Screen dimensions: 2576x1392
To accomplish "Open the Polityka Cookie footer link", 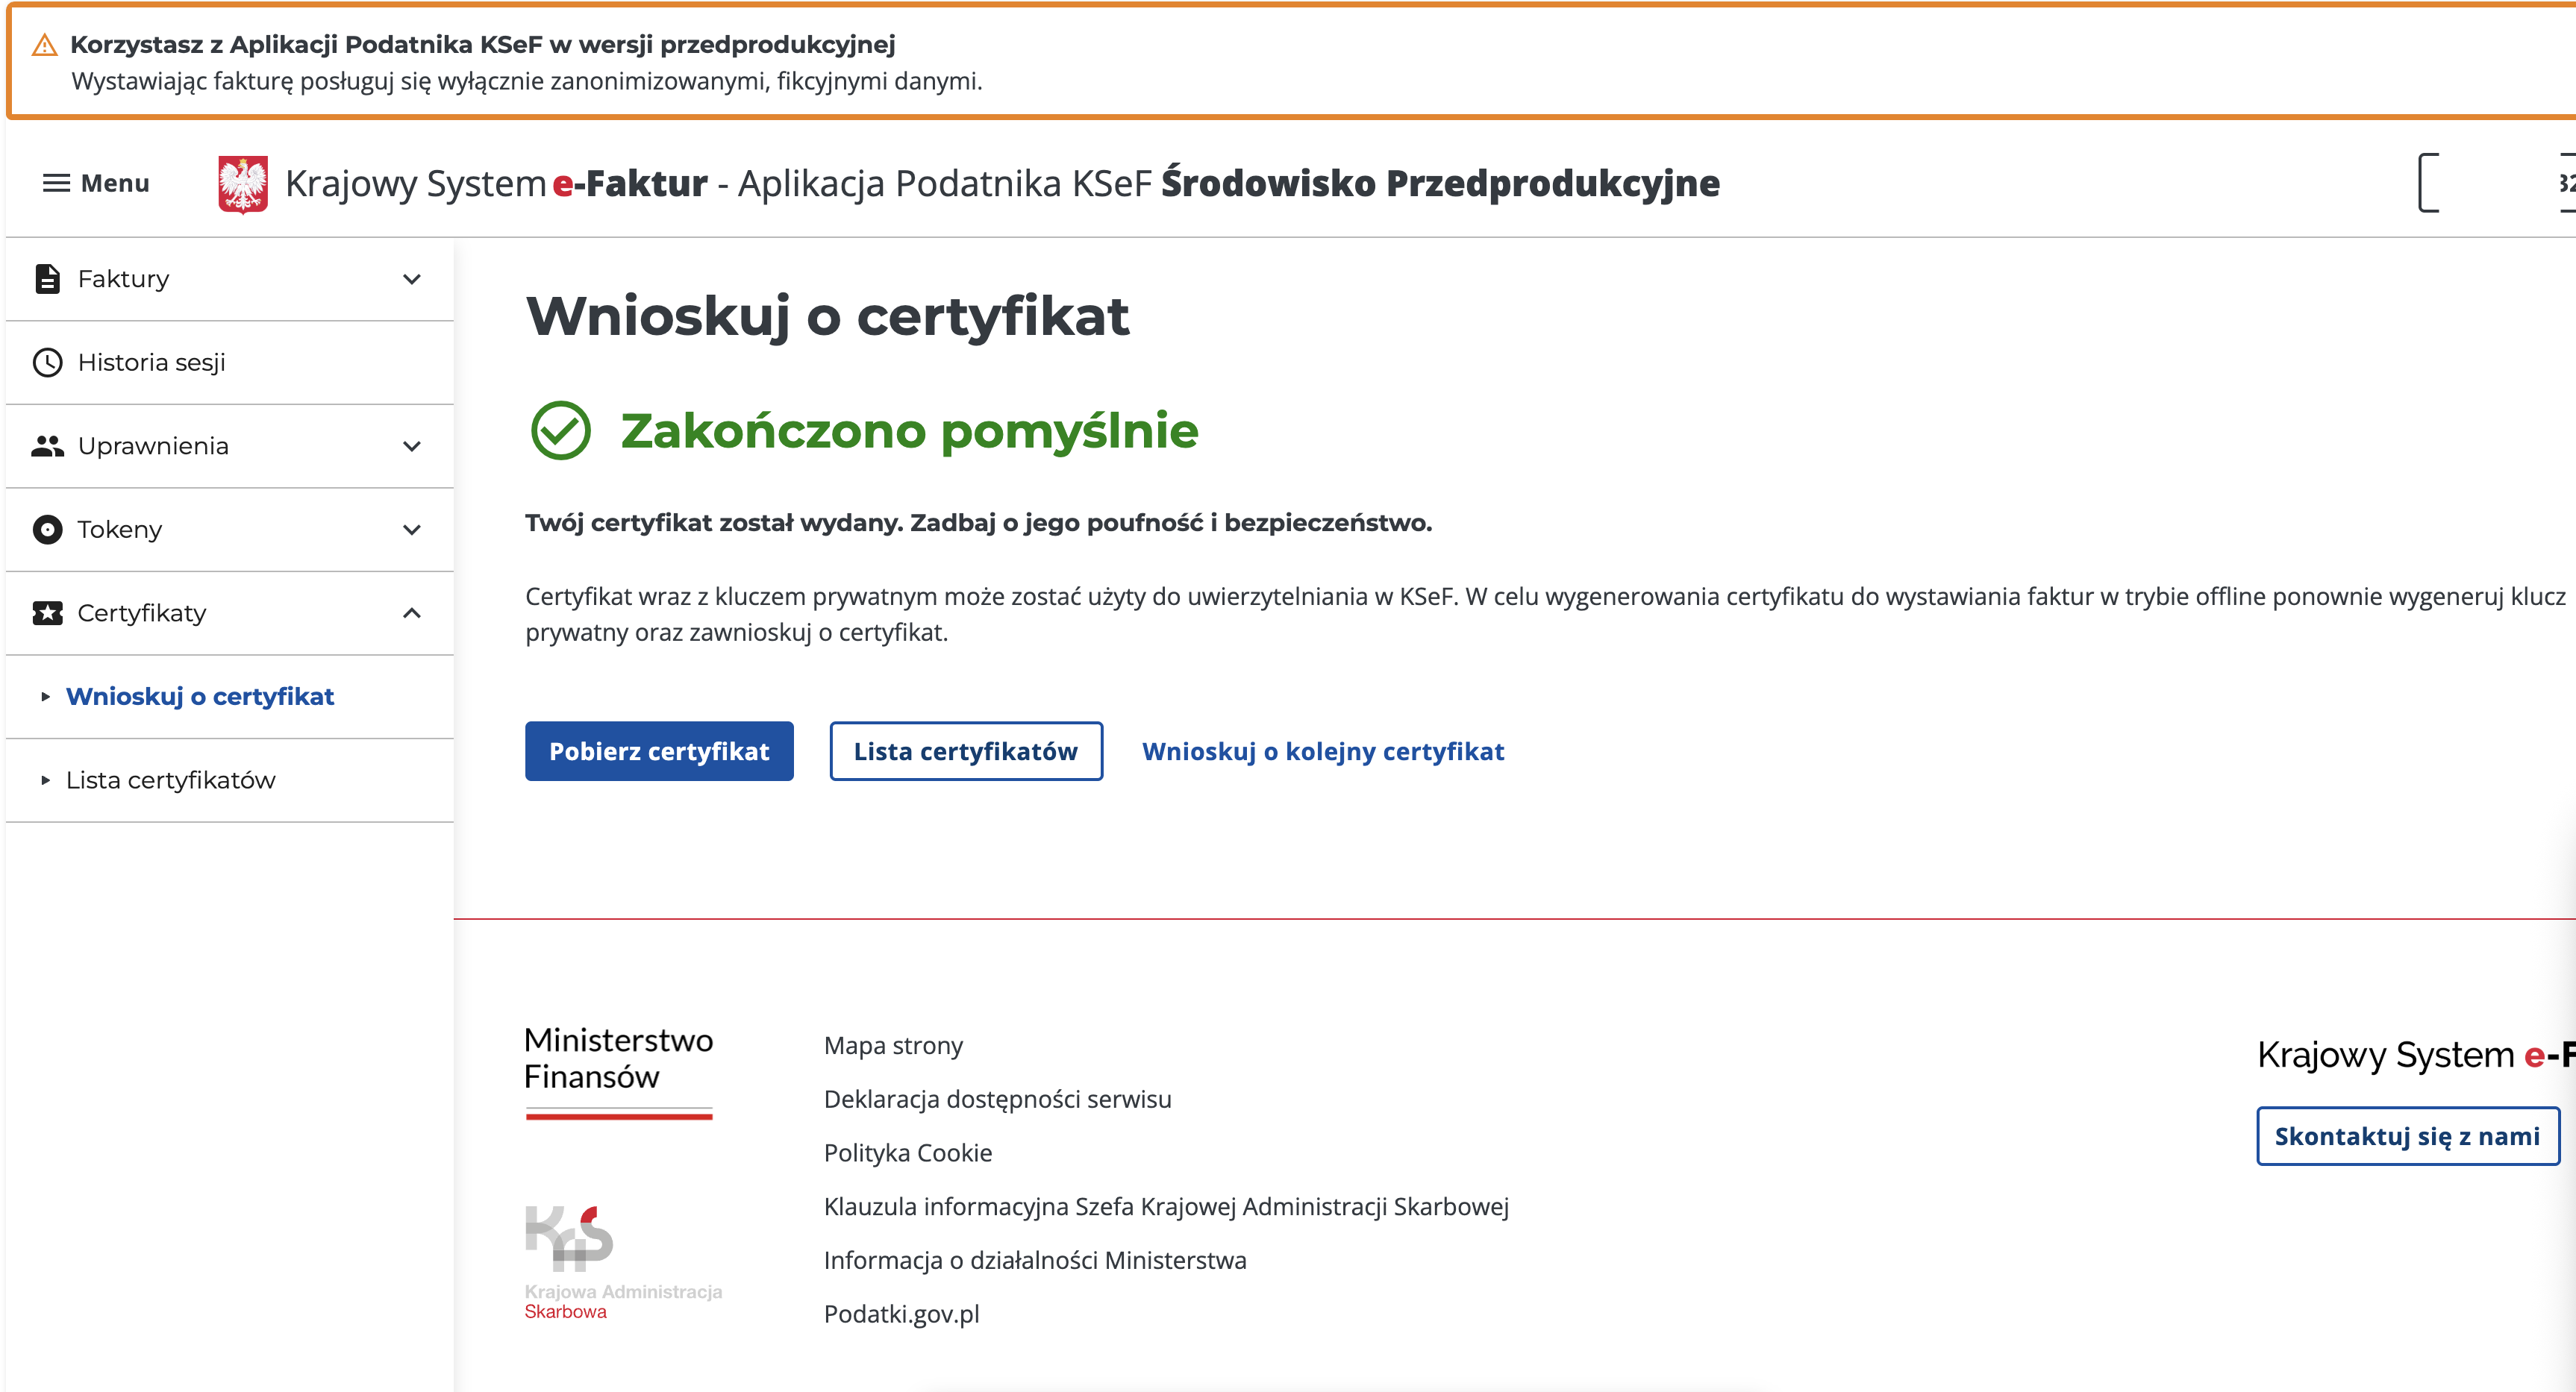I will point(907,1153).
